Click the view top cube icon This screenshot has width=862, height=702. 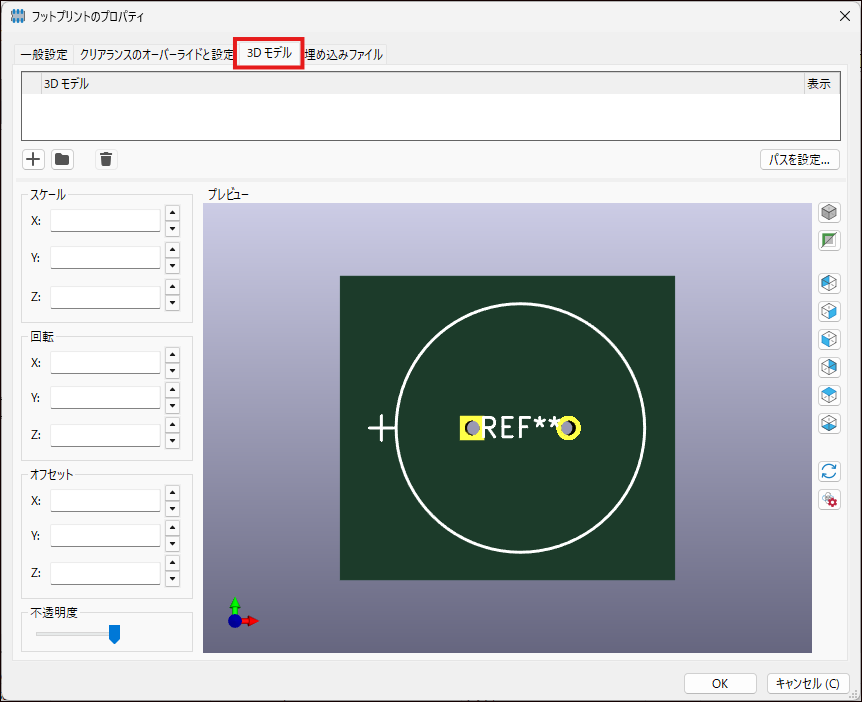pos(829,395)
